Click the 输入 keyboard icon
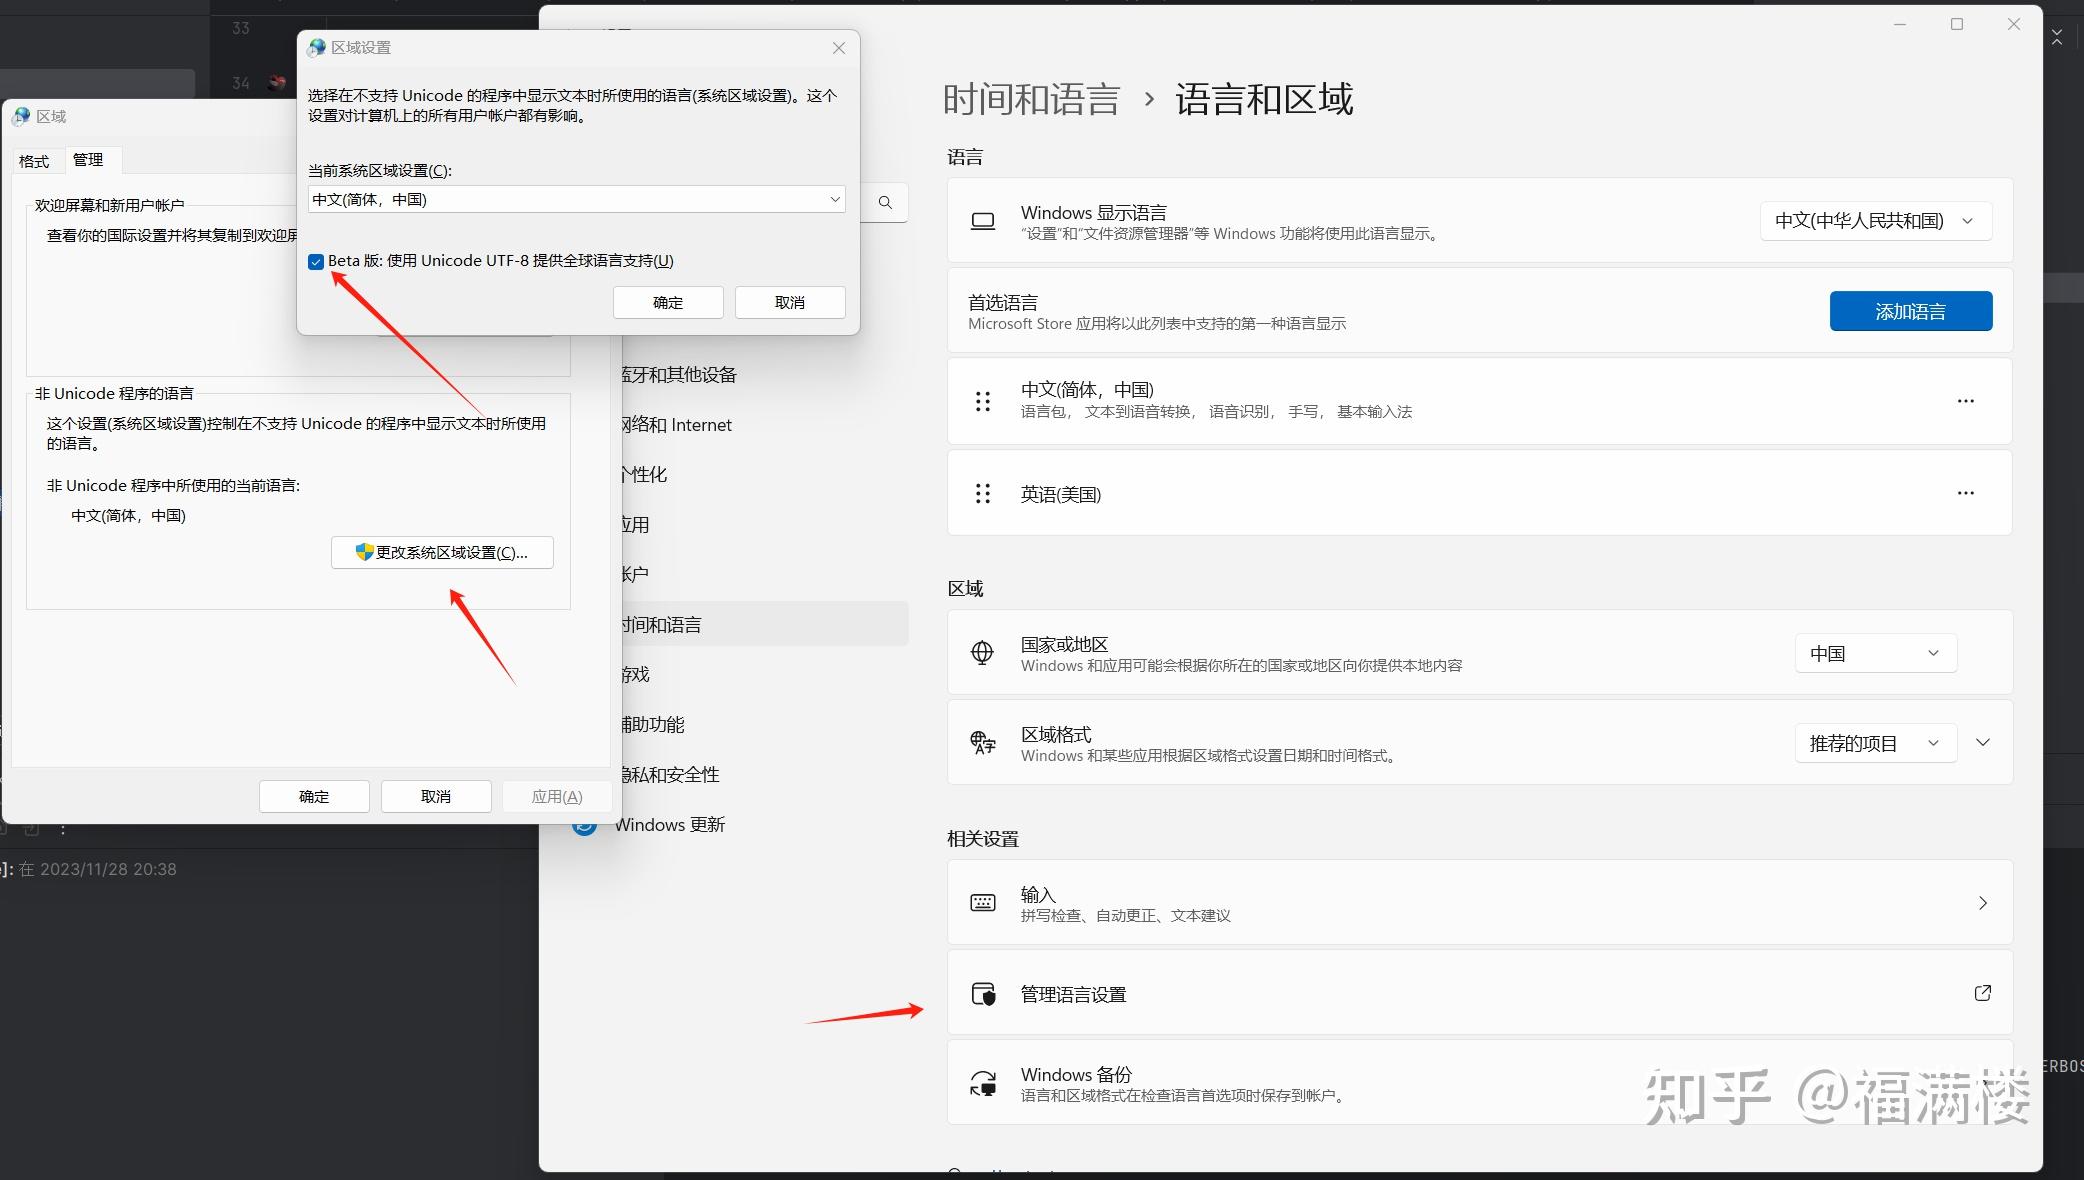 (x=983, y=903)
